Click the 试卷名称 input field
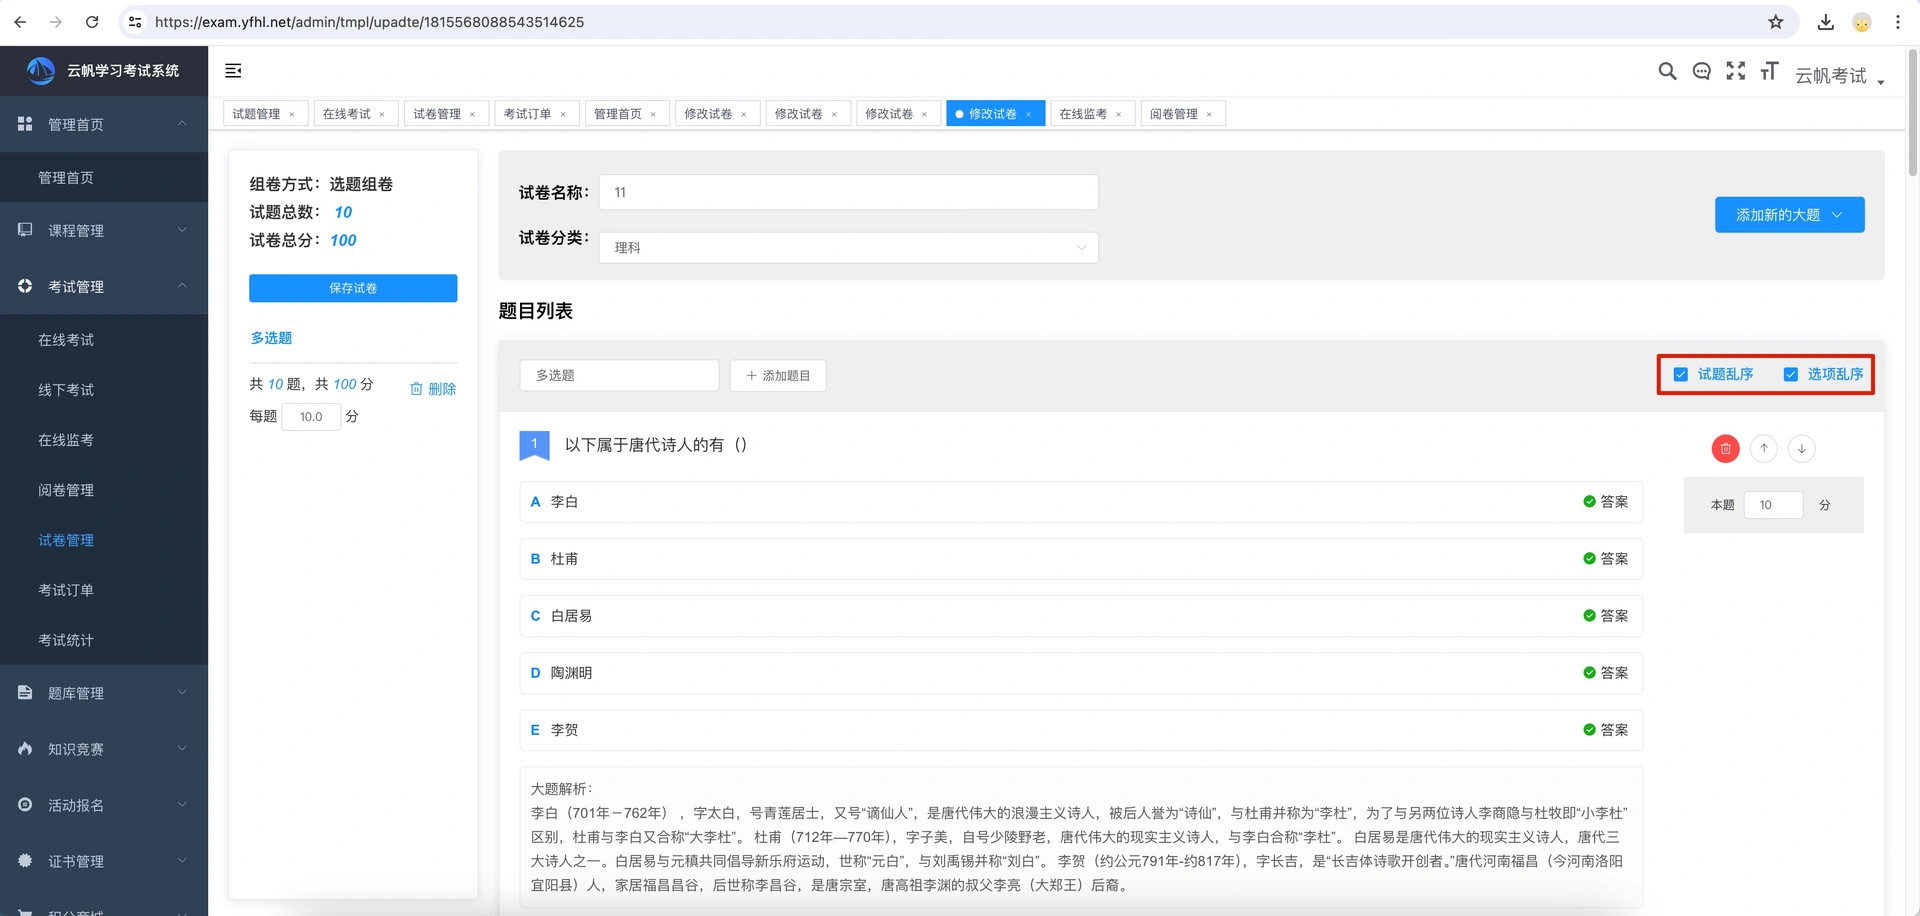Viewport: 1920px width, 916px height. pos(848,192)
